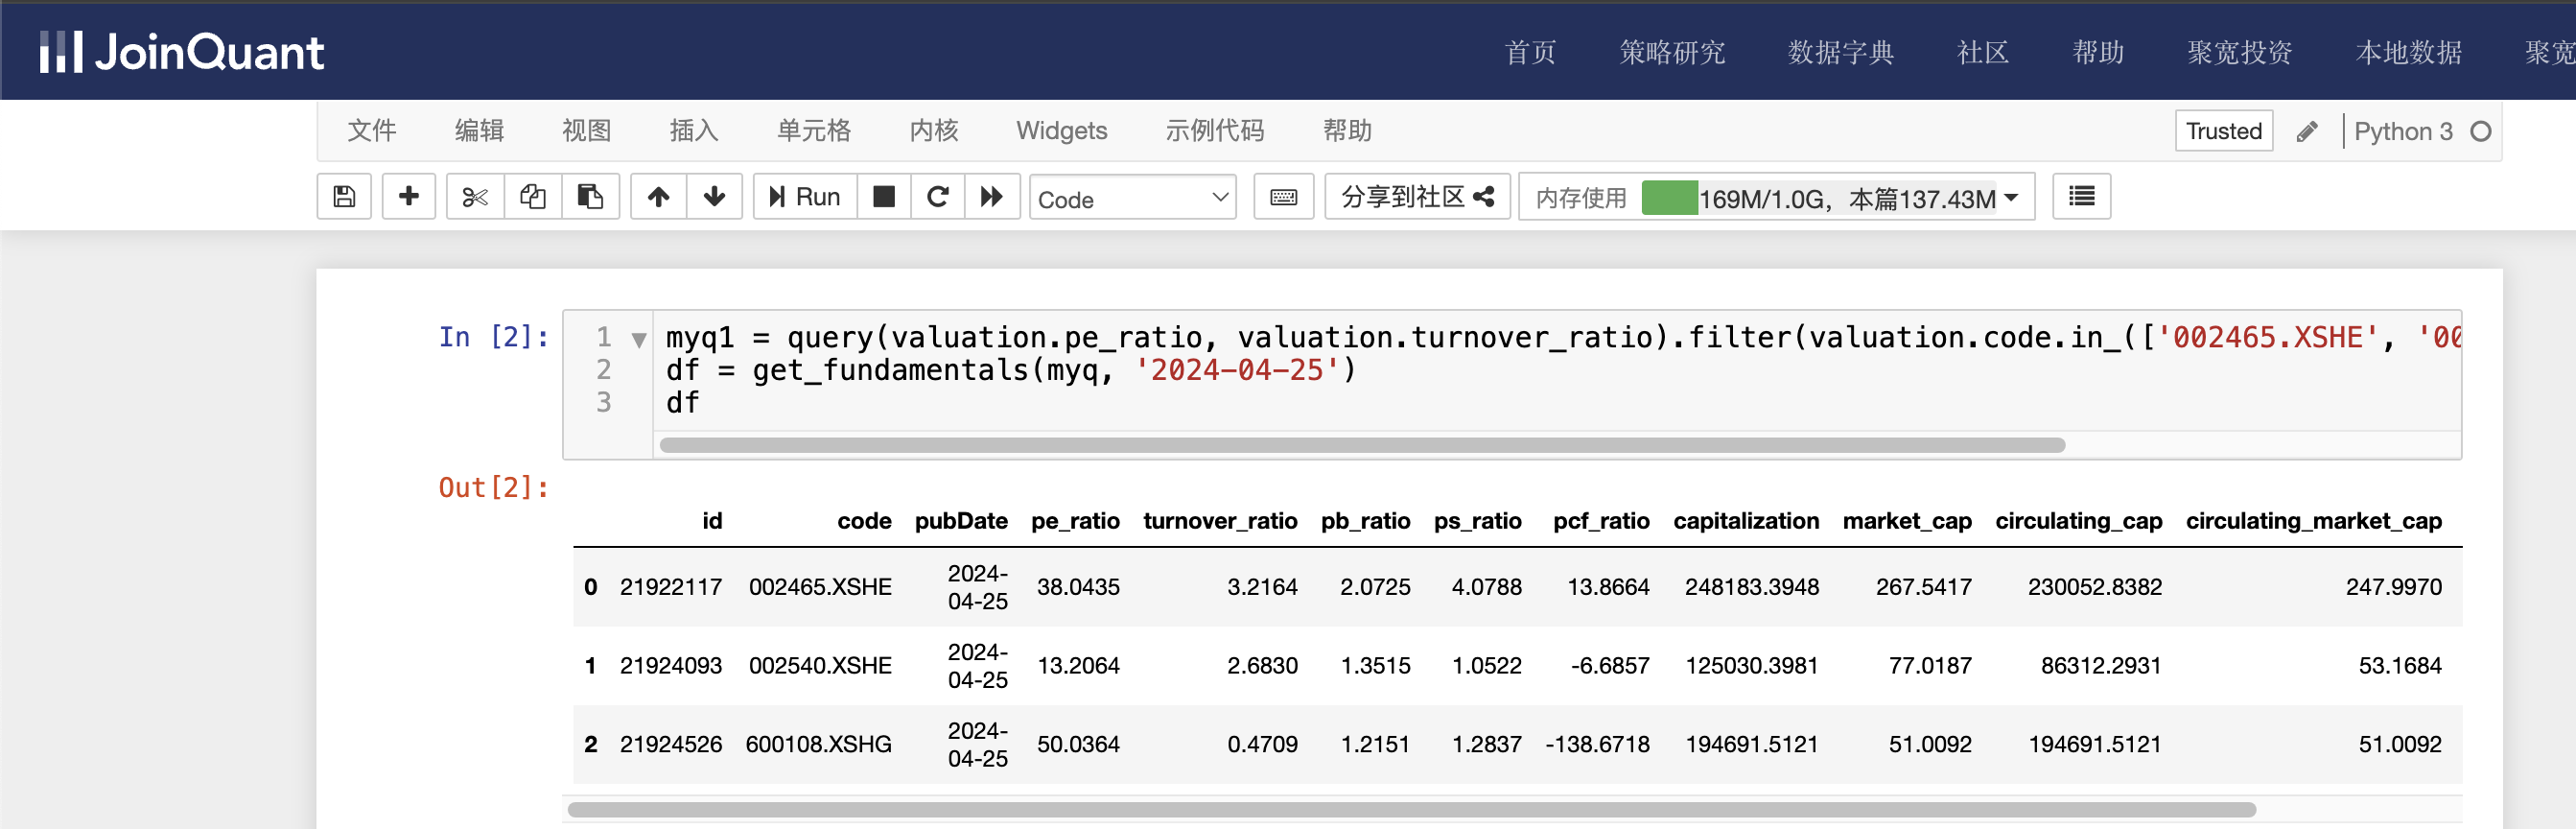Click 分享到社区 share button
2576x829 pixels.
(1417, 197)
